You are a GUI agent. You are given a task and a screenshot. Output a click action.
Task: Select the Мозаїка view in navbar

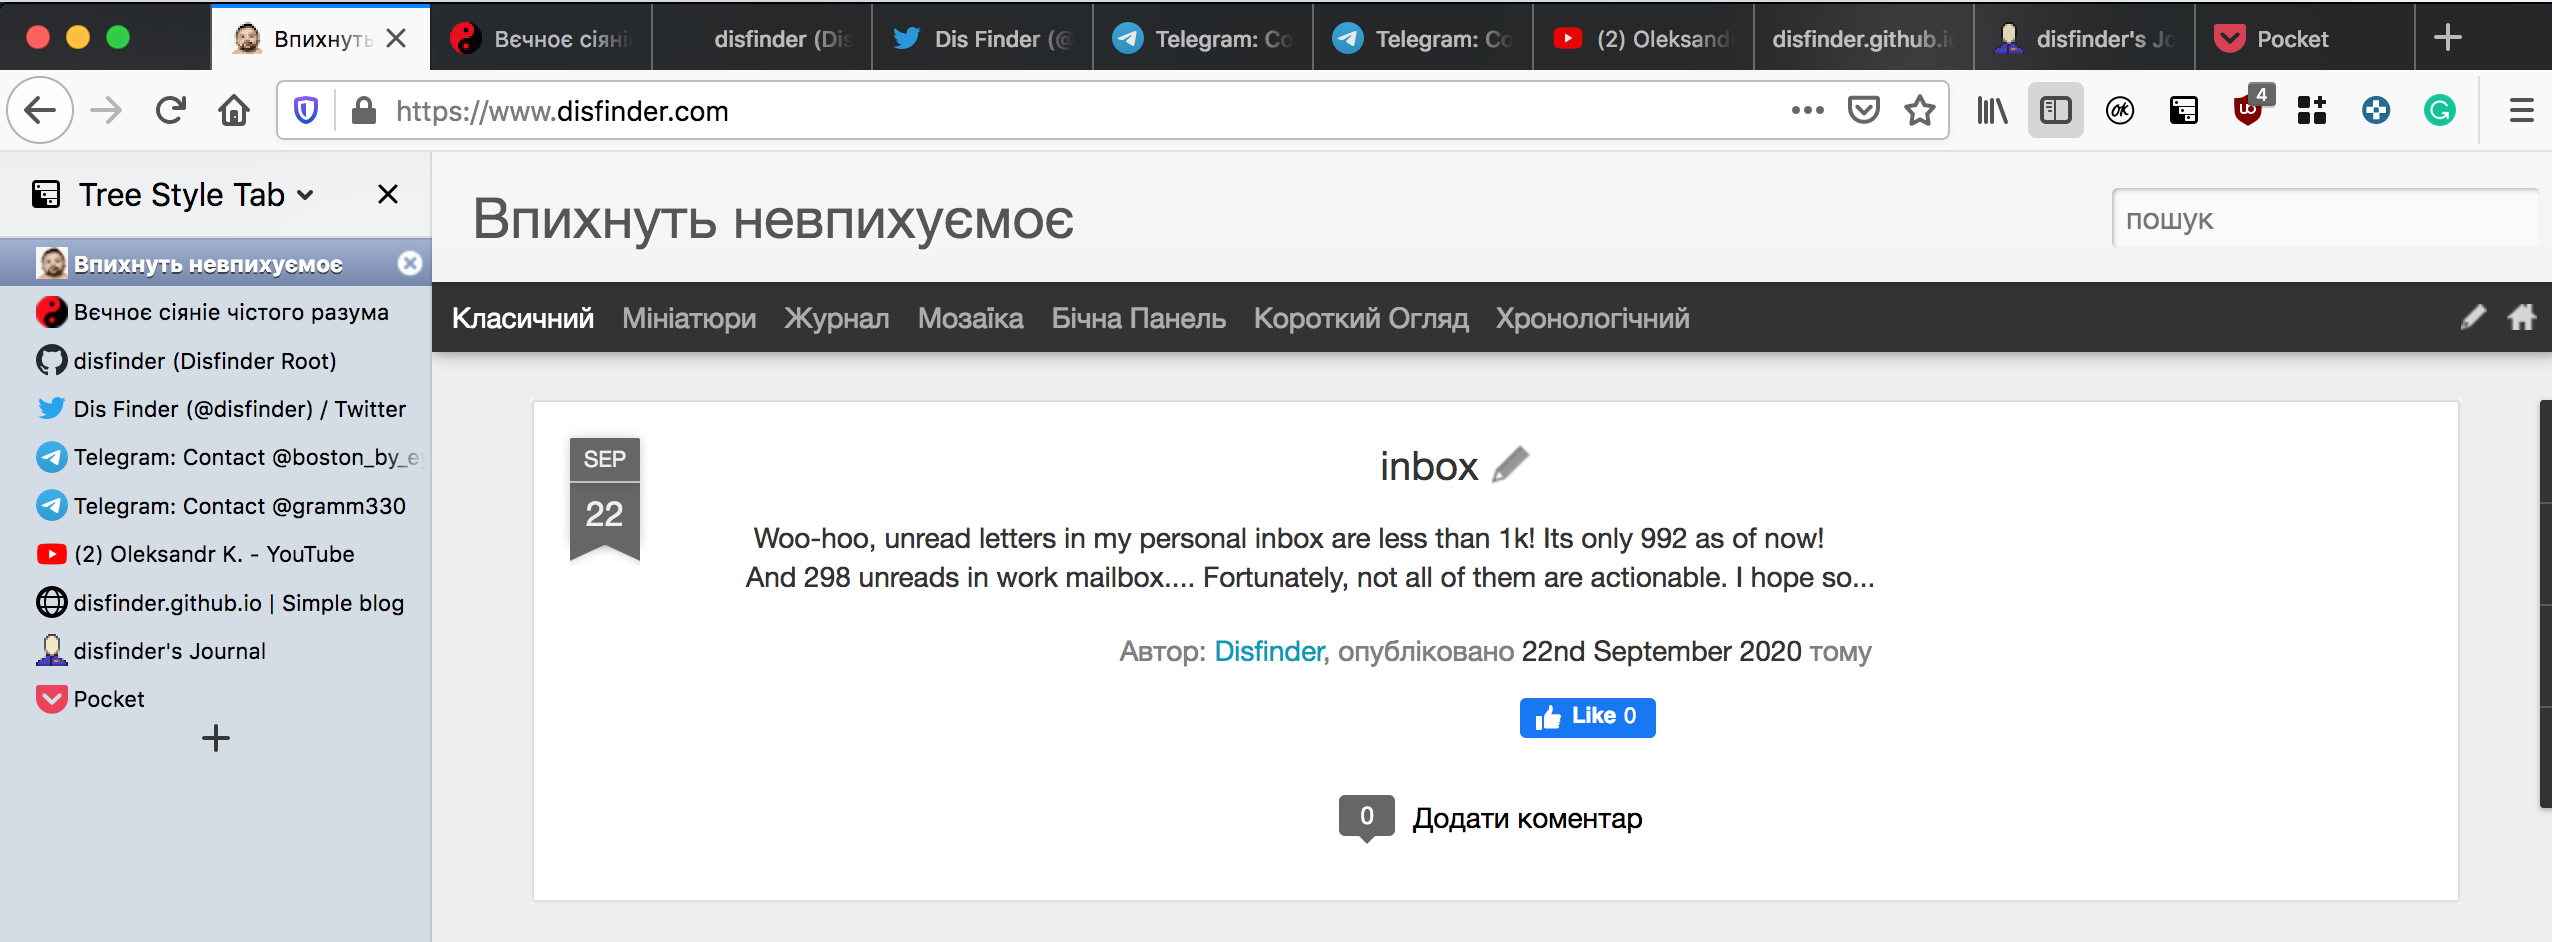(970, 318)
